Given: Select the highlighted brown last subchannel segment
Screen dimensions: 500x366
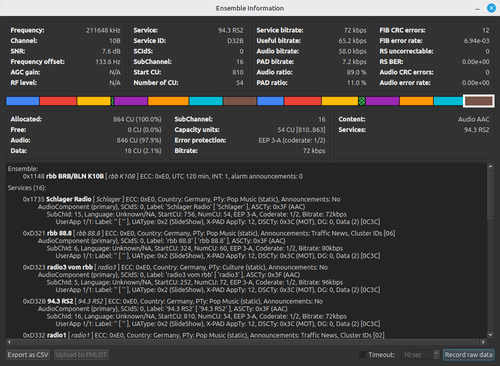Looking at the screenshot, I should [479, 101].
